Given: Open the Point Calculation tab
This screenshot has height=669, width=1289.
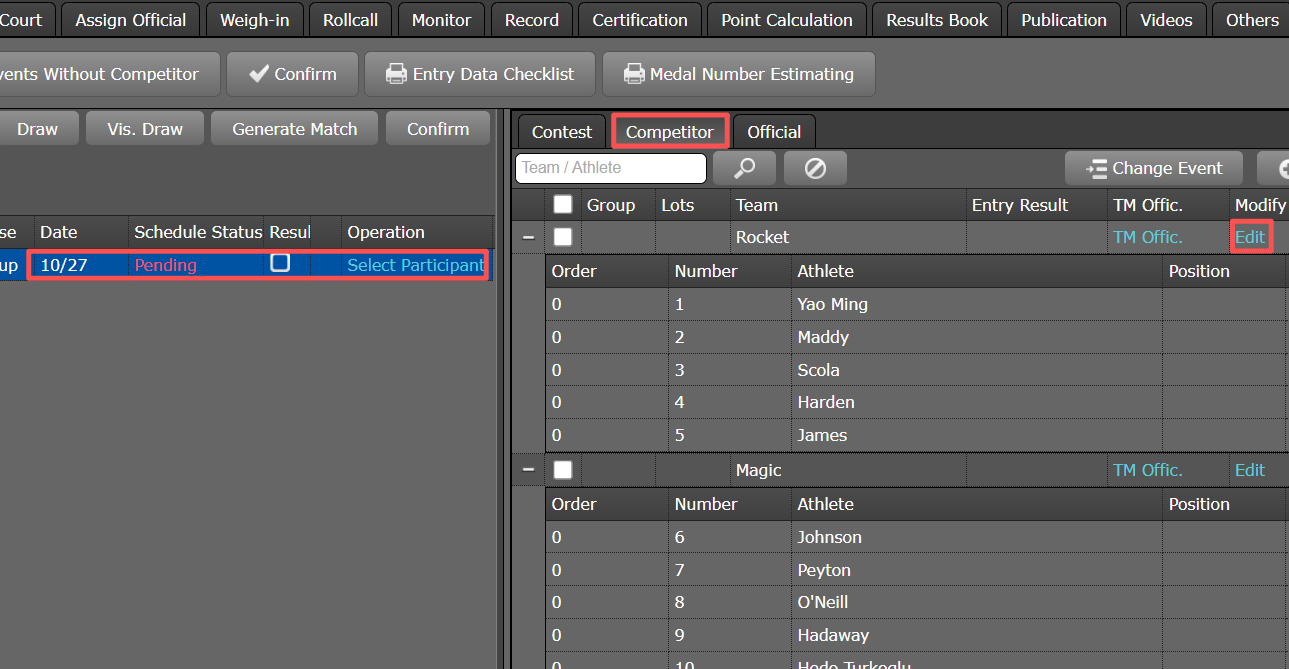Looking at the screenshot, I should coord(787,20).
